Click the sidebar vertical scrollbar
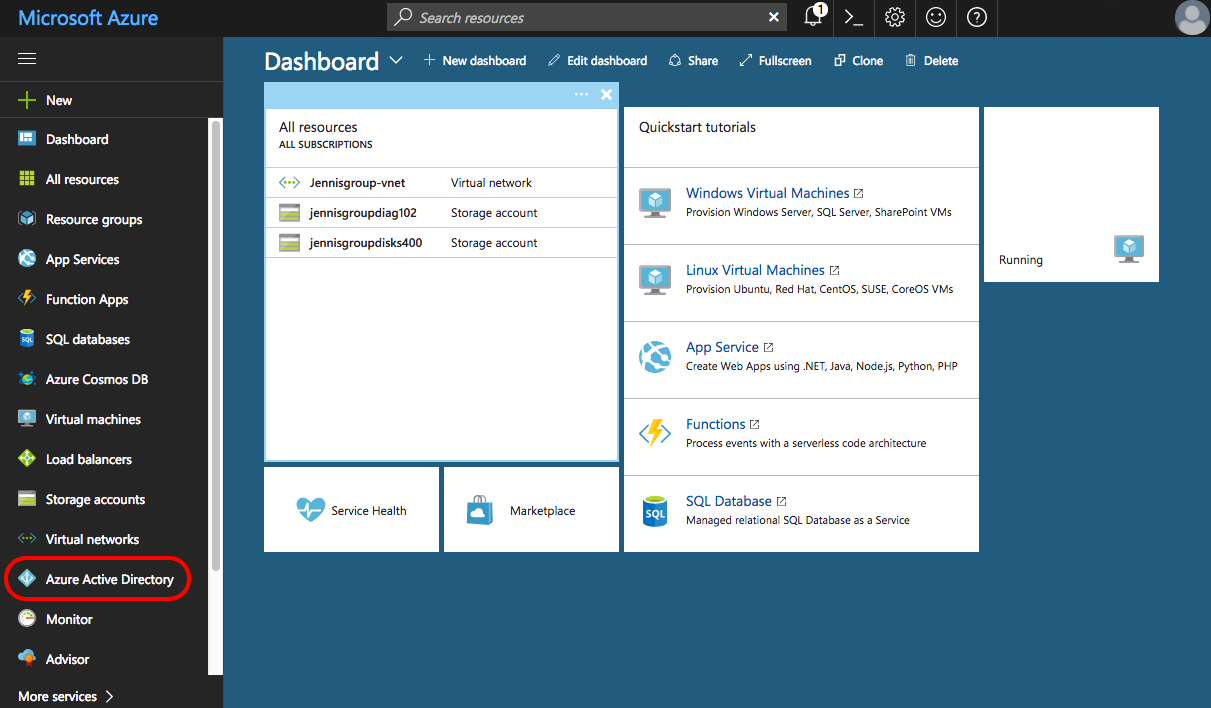 click(215, 345)
